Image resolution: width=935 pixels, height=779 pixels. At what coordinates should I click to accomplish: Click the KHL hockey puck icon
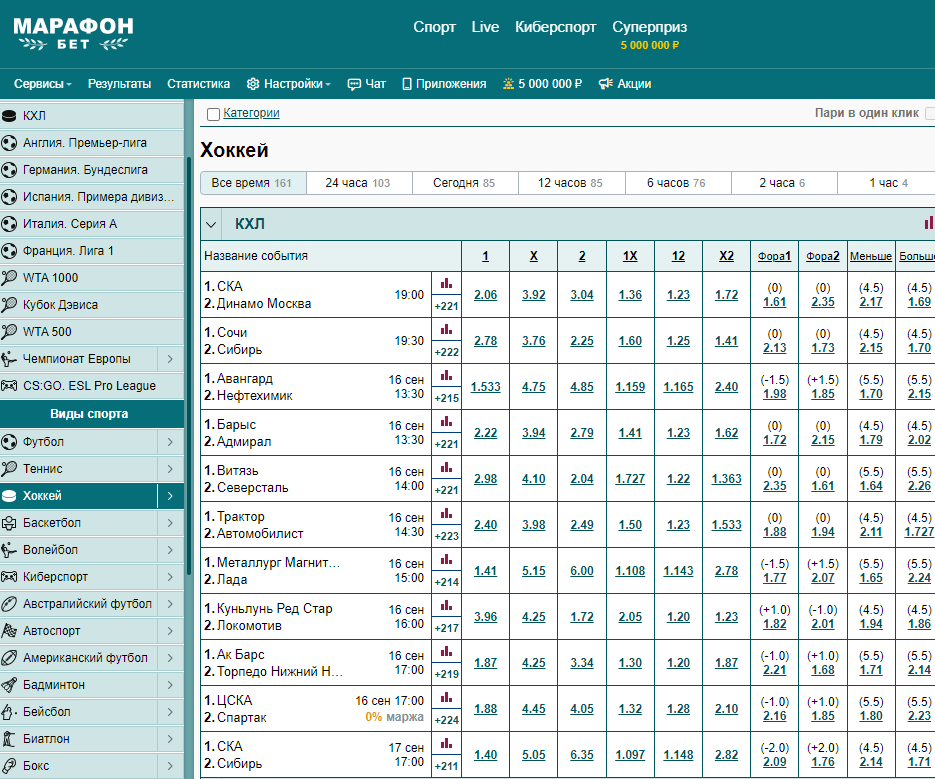pos(9,116)
